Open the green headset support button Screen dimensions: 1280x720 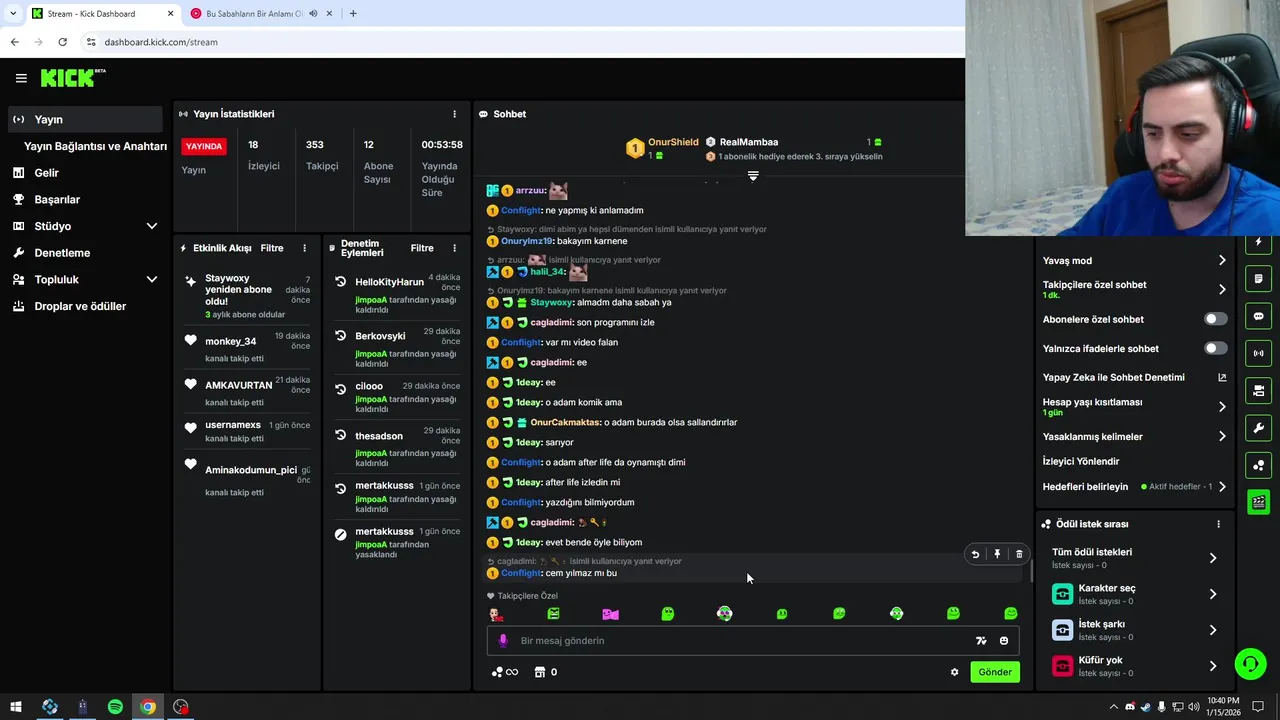[1249, 664]
